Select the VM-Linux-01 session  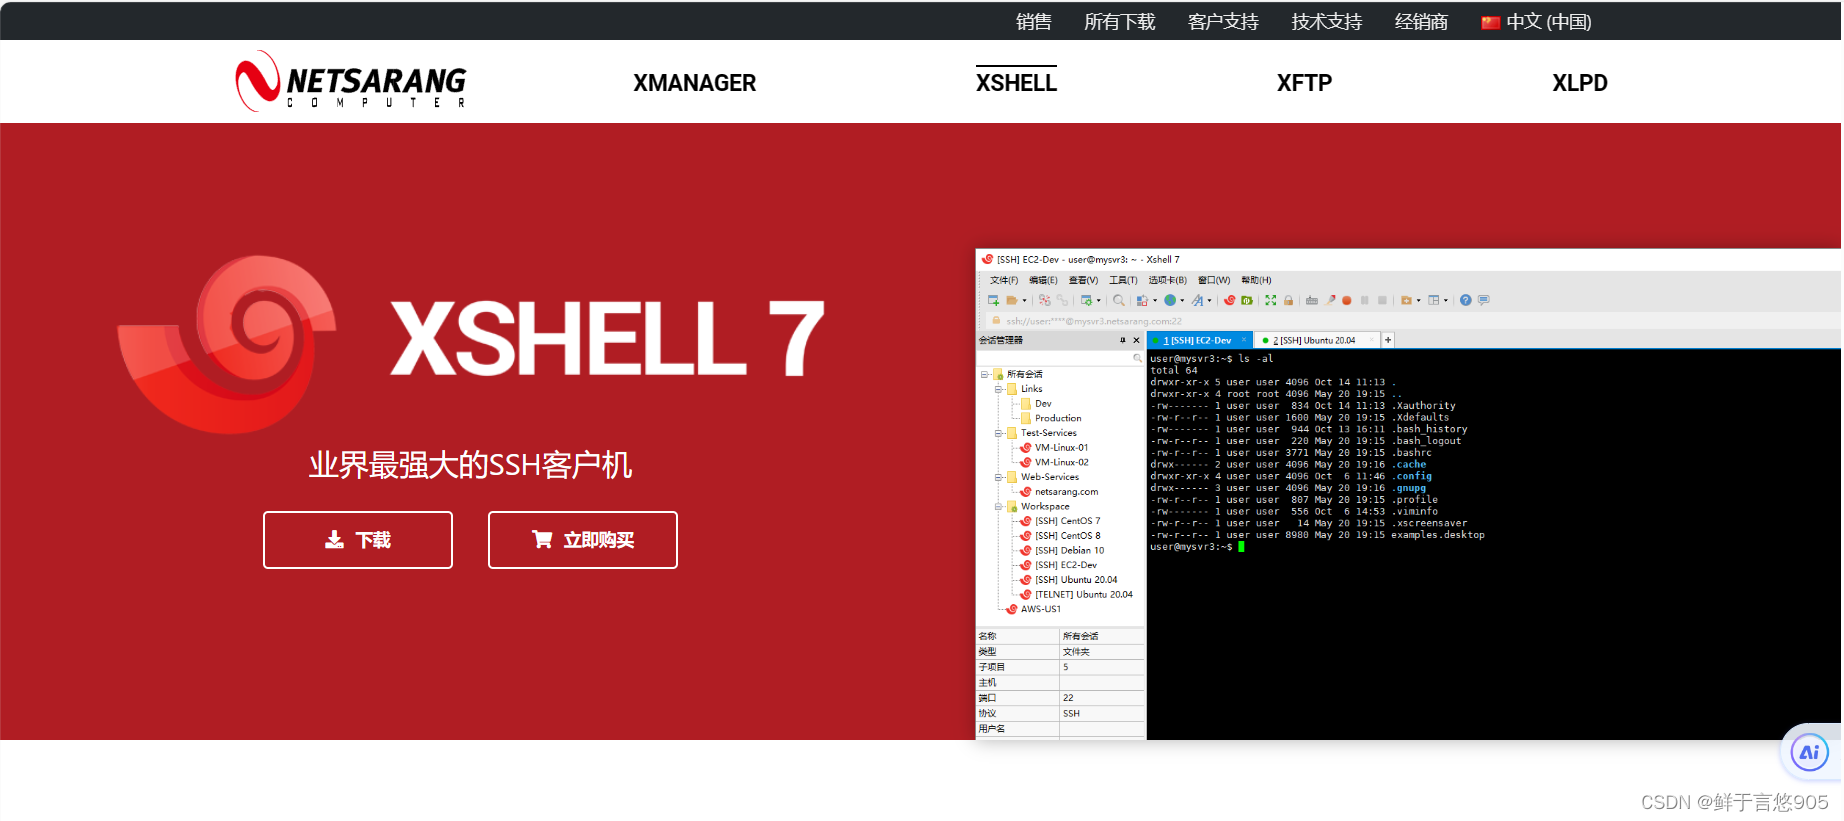click(1061, 447)
